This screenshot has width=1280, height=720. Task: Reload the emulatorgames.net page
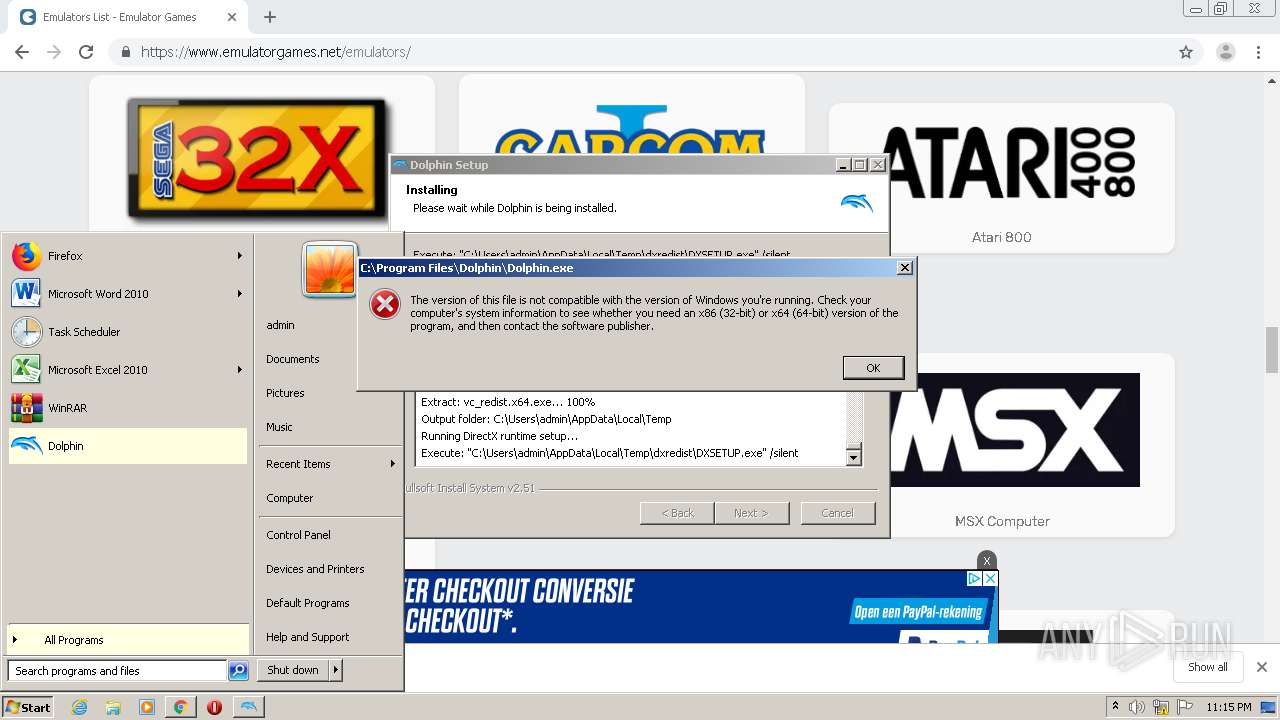pos(86,52)
